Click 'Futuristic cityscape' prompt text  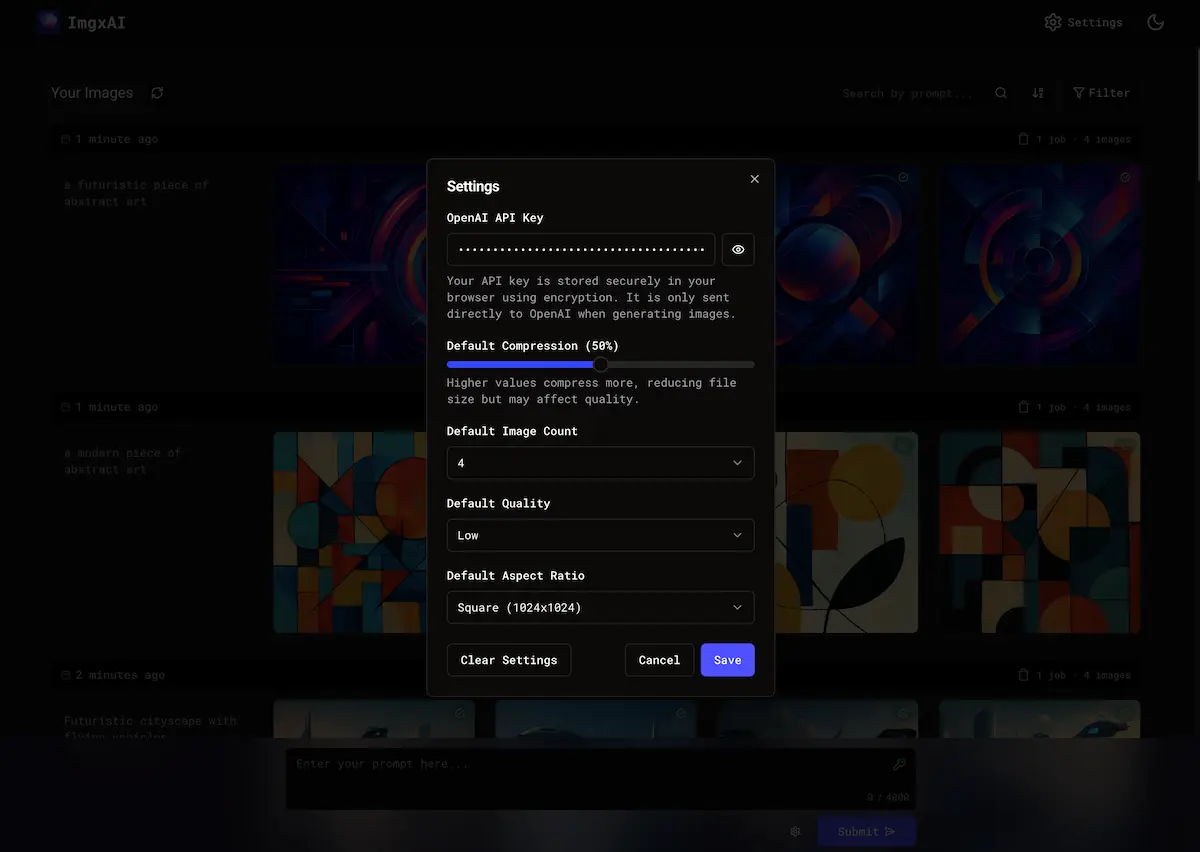coord(150,728)
